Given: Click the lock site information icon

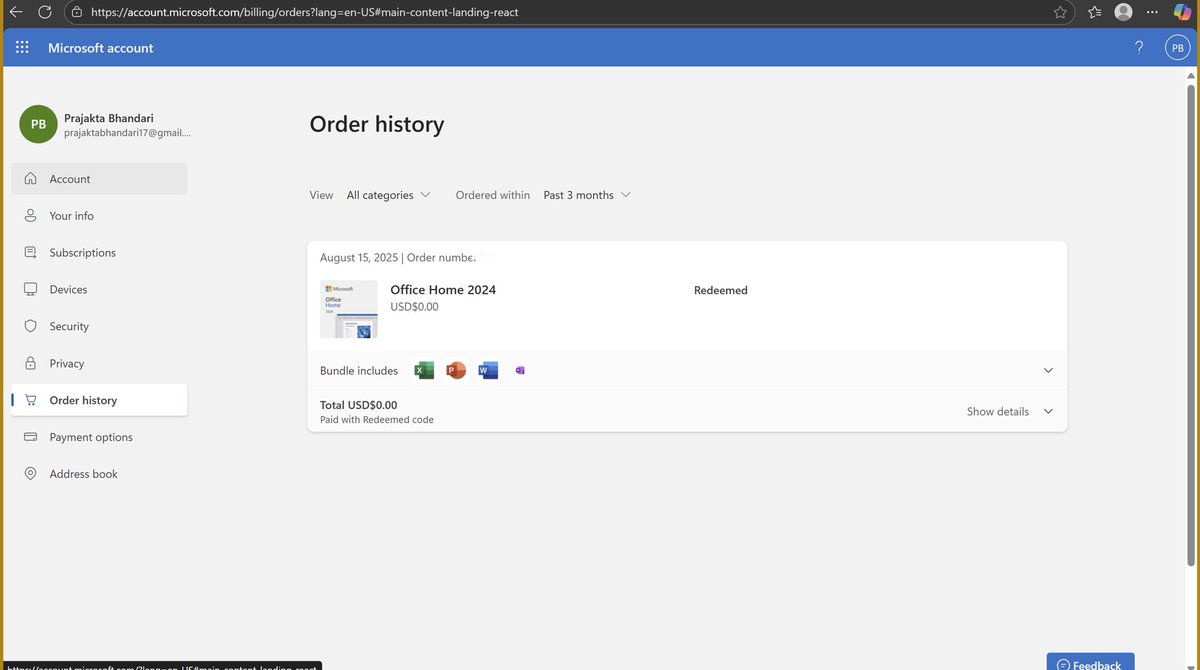Looking at the screenshot, I should [x=77, y=12].
